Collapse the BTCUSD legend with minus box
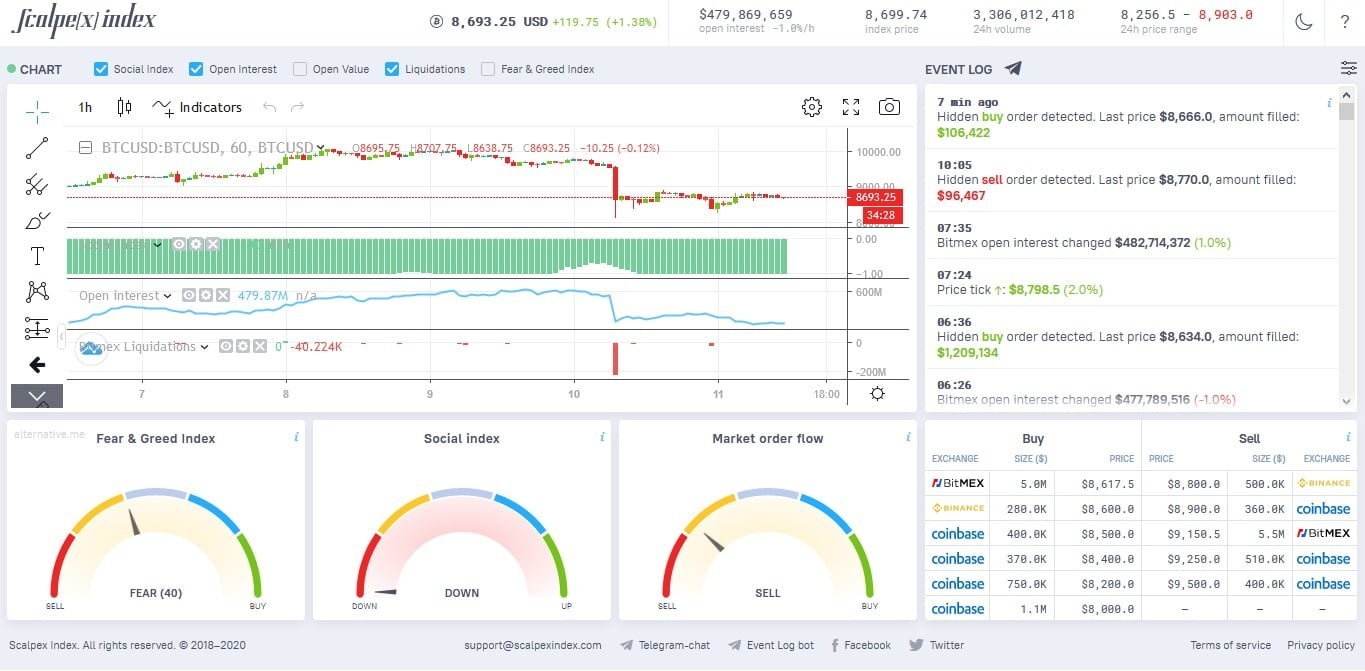The width and height of the screenshot is (1365, 671). coord(86,148)
